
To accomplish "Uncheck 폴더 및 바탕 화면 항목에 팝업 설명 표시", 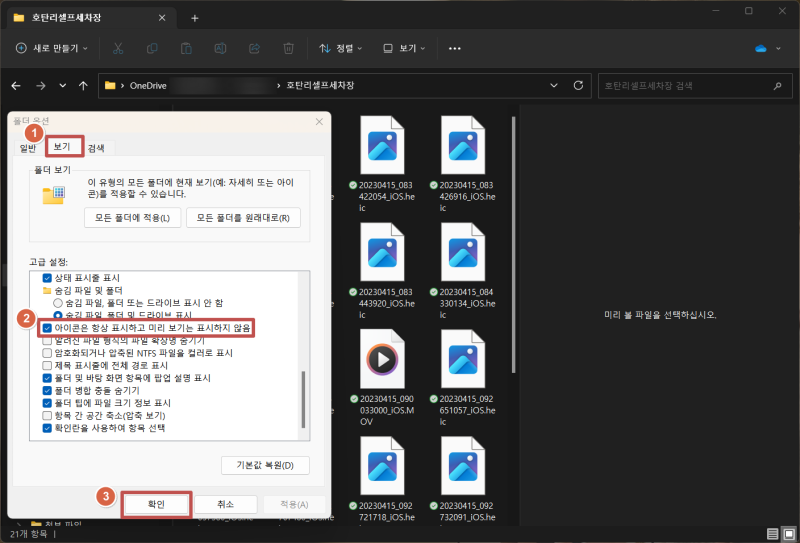I will (x=47, y=378).
